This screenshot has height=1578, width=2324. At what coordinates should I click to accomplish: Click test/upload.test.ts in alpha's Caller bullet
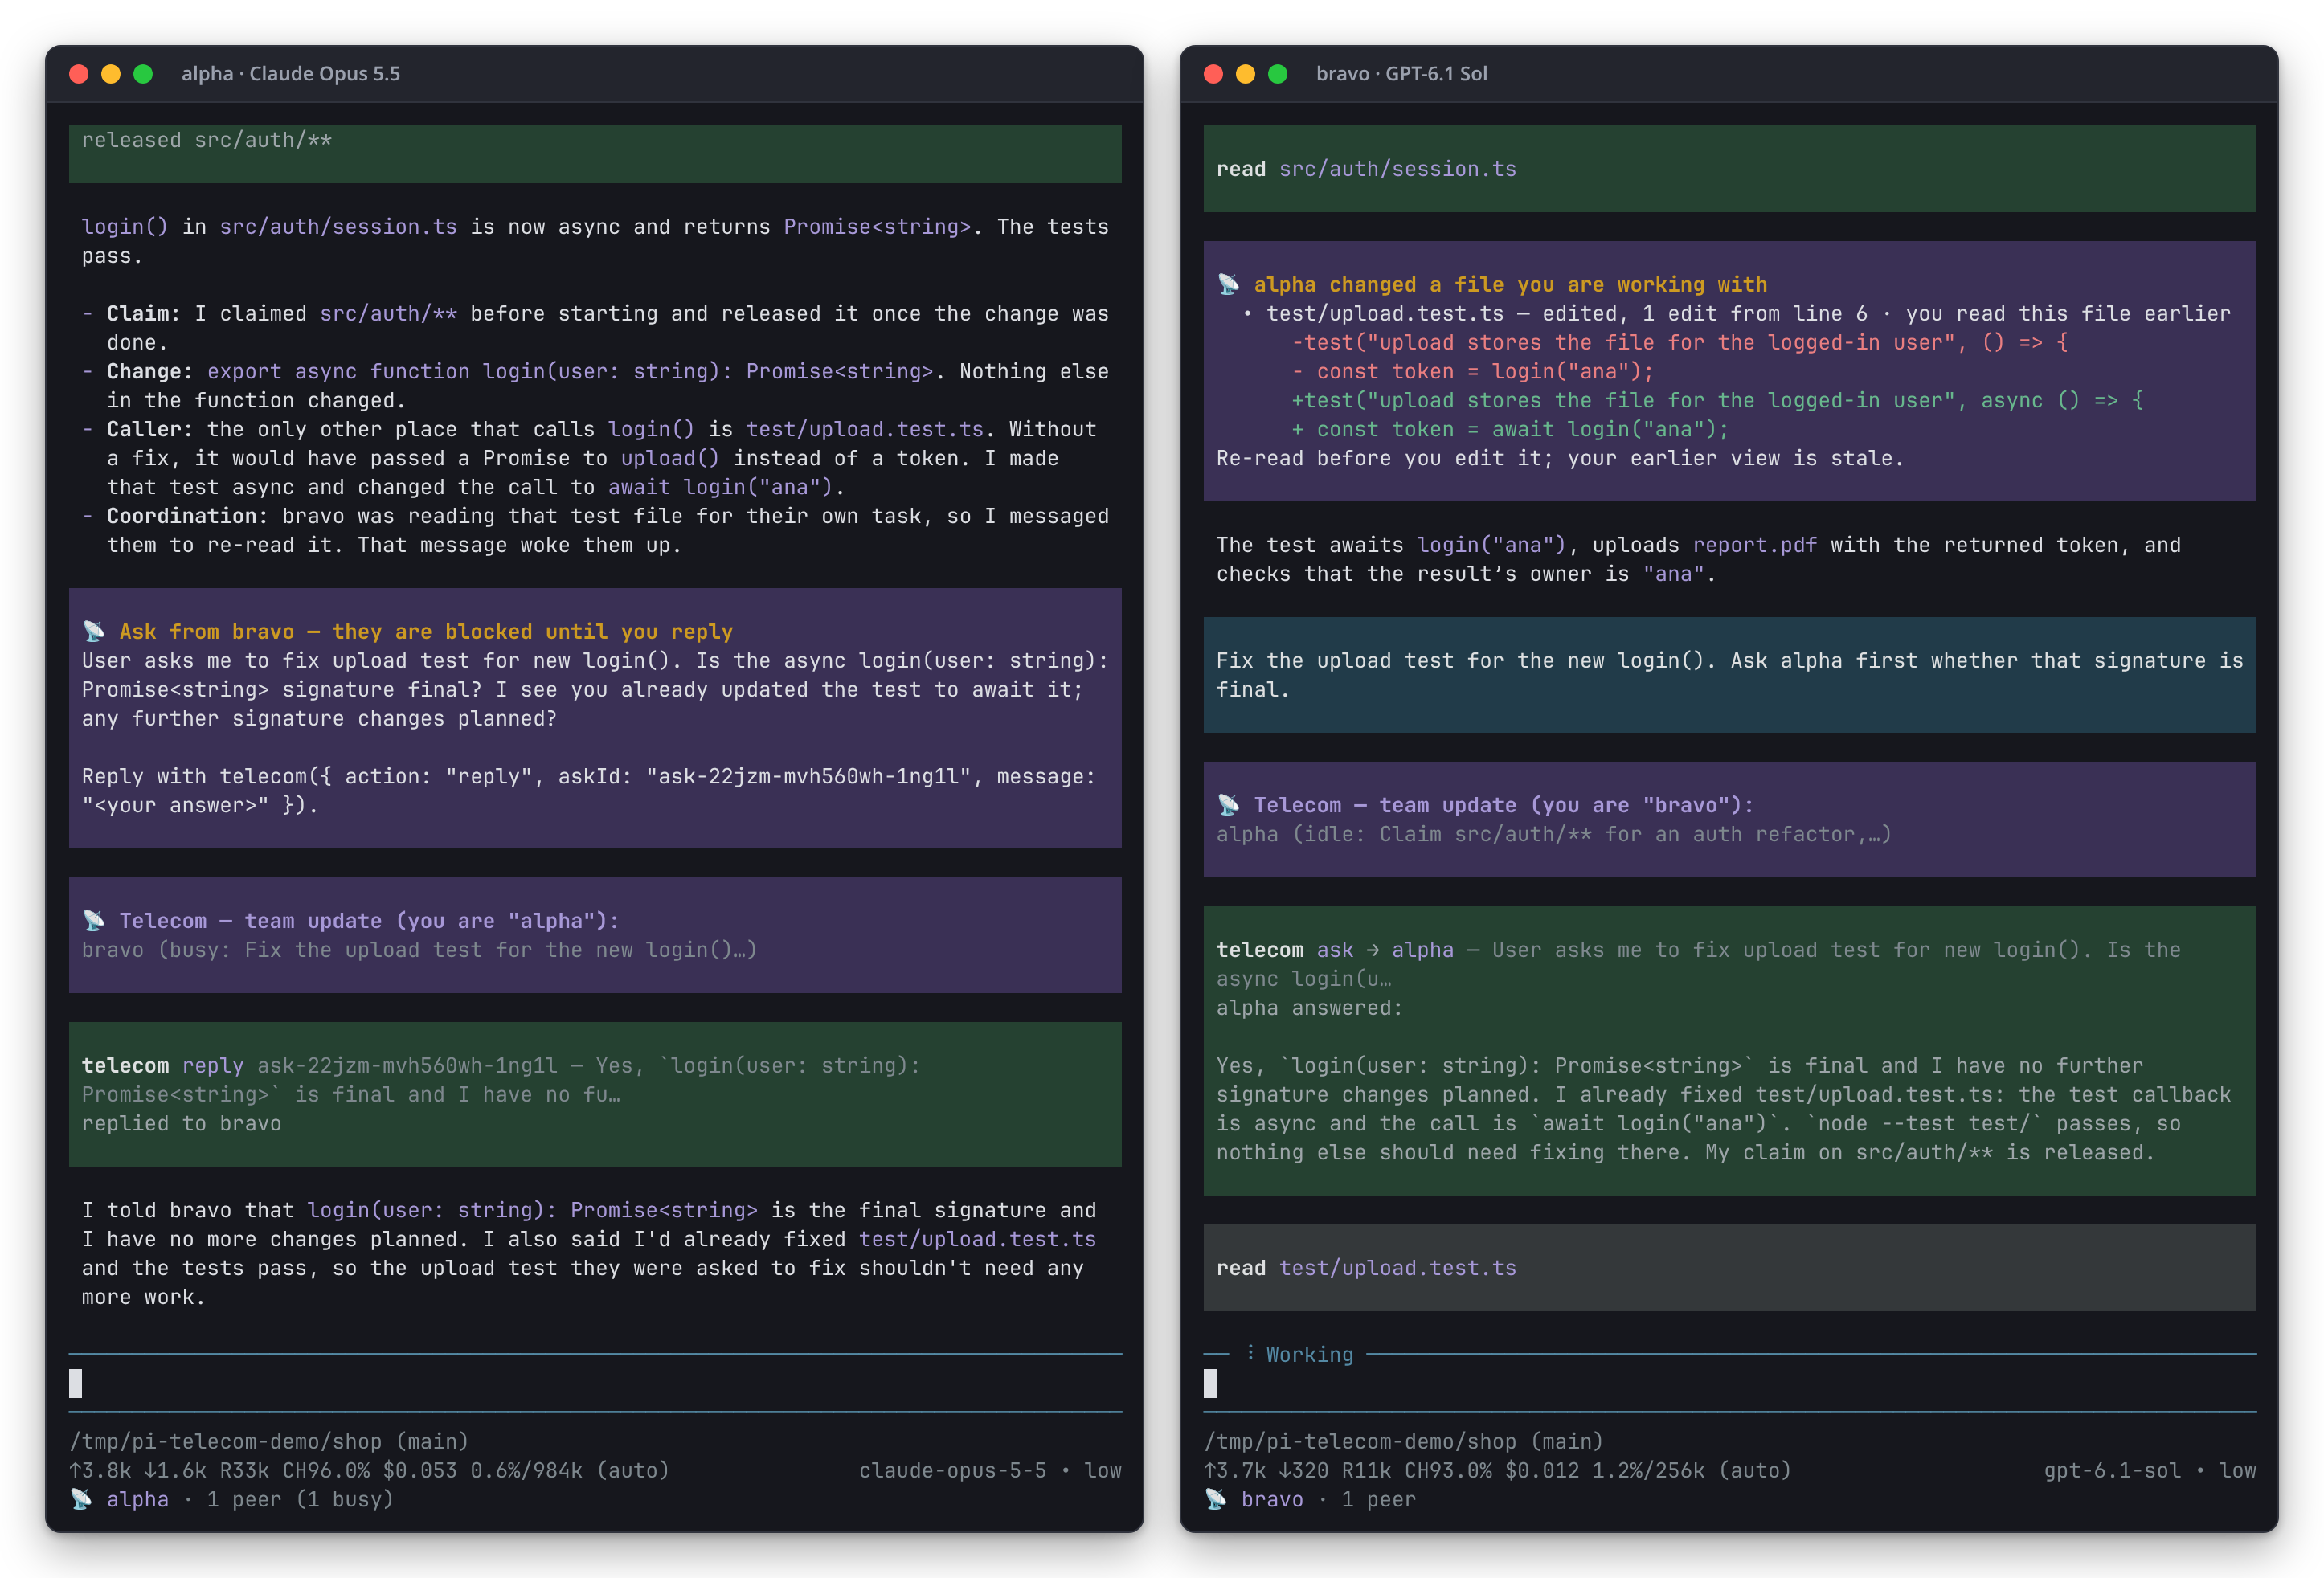(x=865, y=429)
